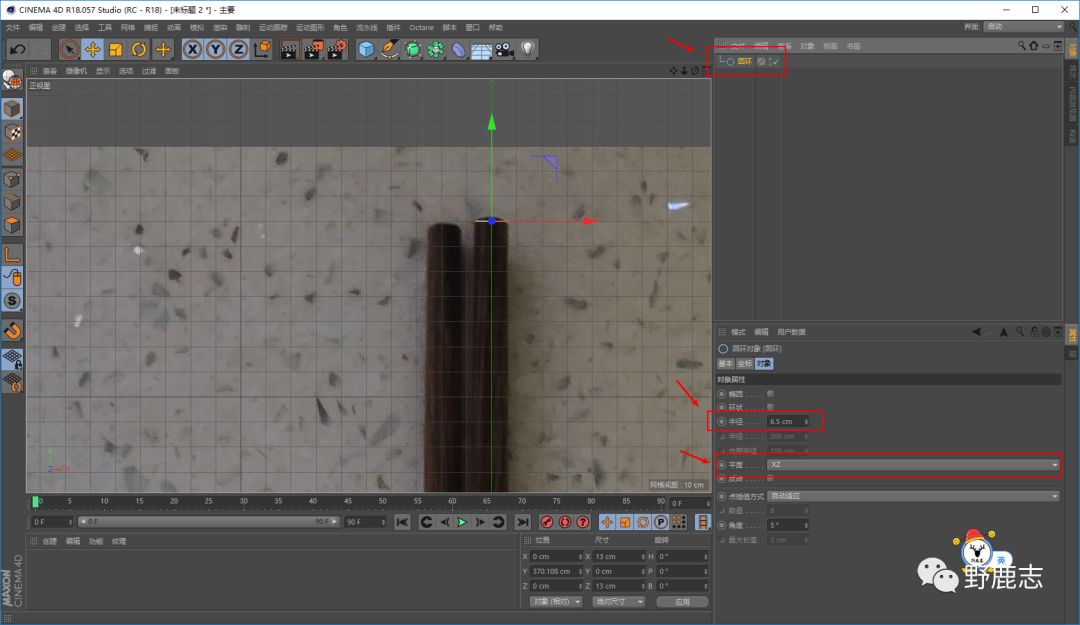Open the Octane menu in menu bar

(x=422, y=27)
